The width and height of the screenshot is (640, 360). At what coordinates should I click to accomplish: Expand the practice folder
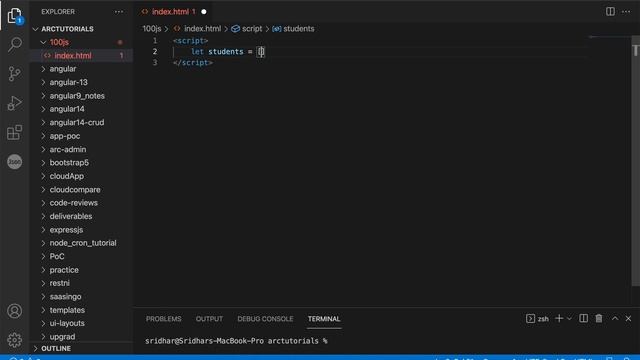64,270
